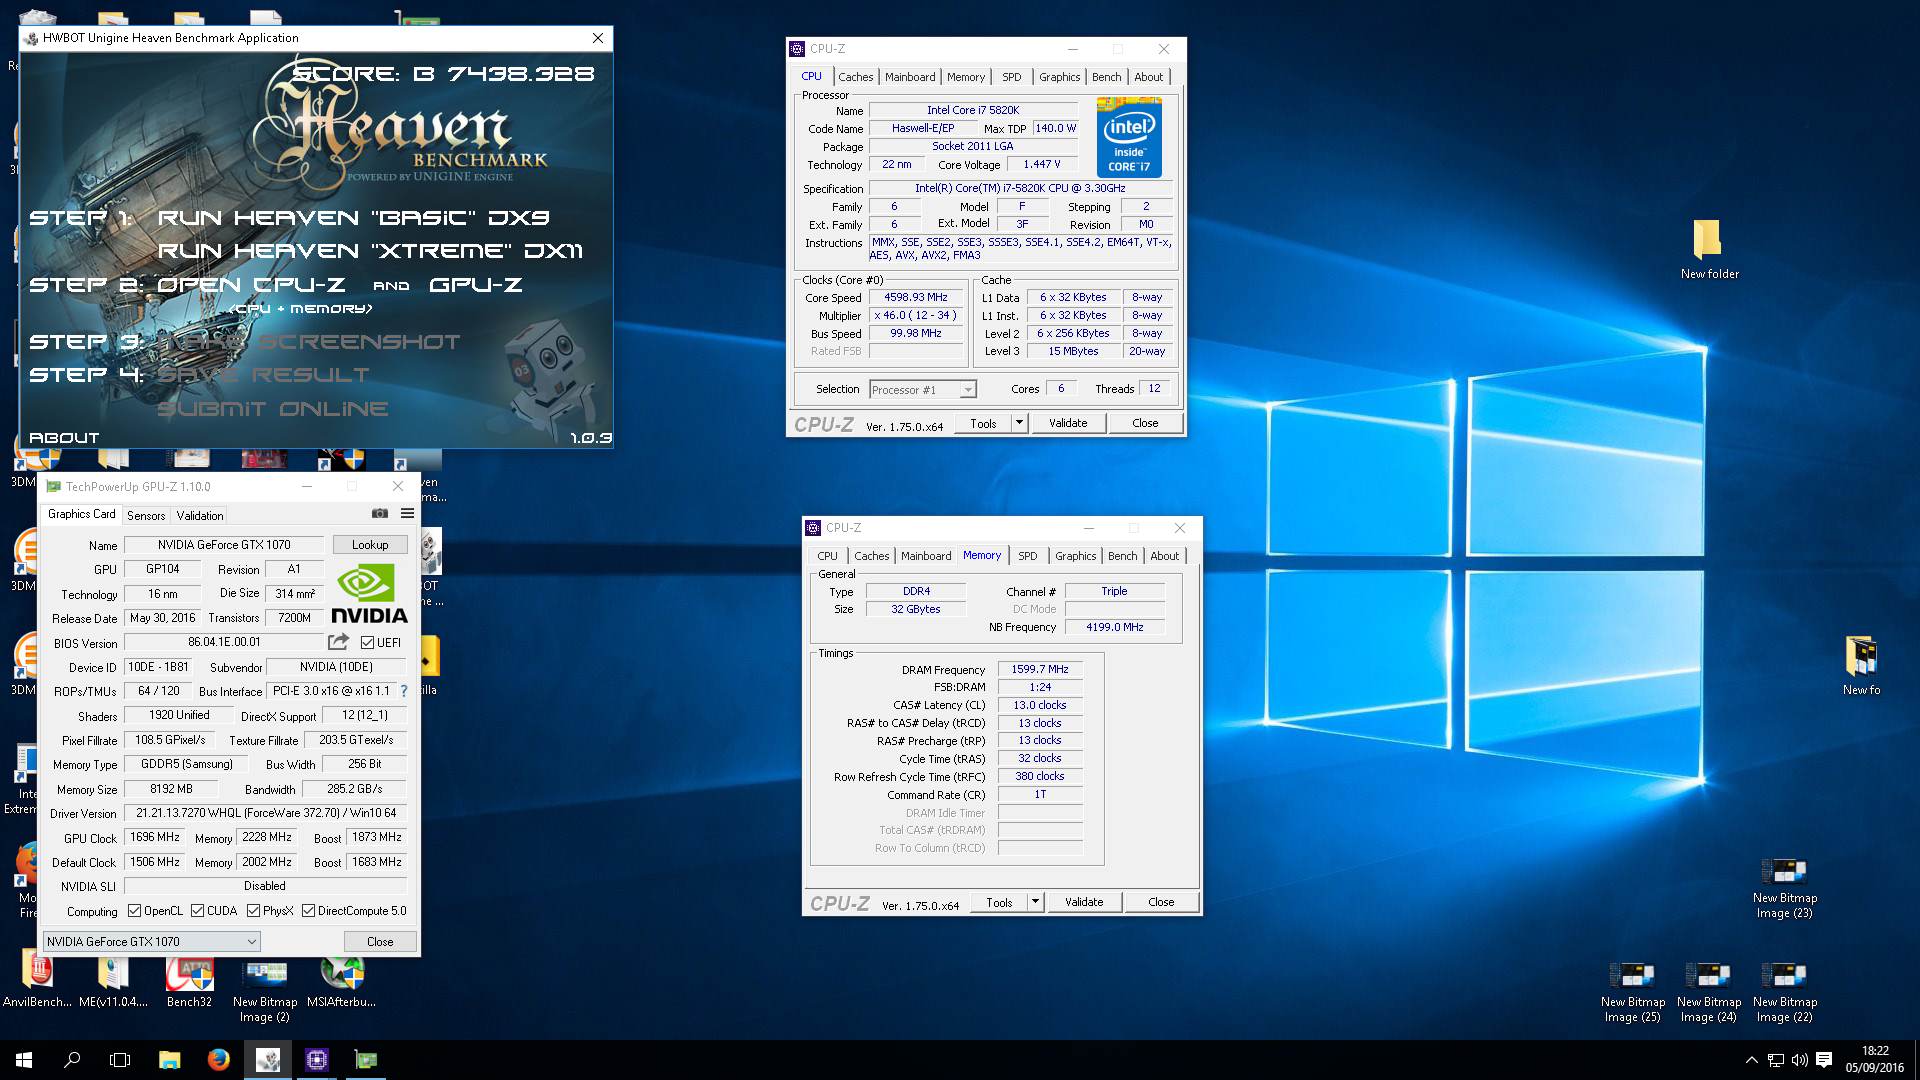The image size is (1920, 1080).
Task: Click Run Heaven "Basic" DX9 link
Action: pyautogui.click(x=353, y=218)
